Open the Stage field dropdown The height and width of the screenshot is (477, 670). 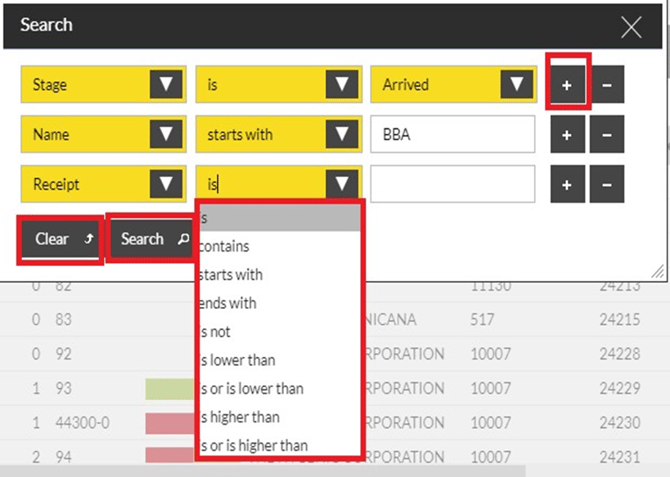pyautogui.click(x=165, y=85)
